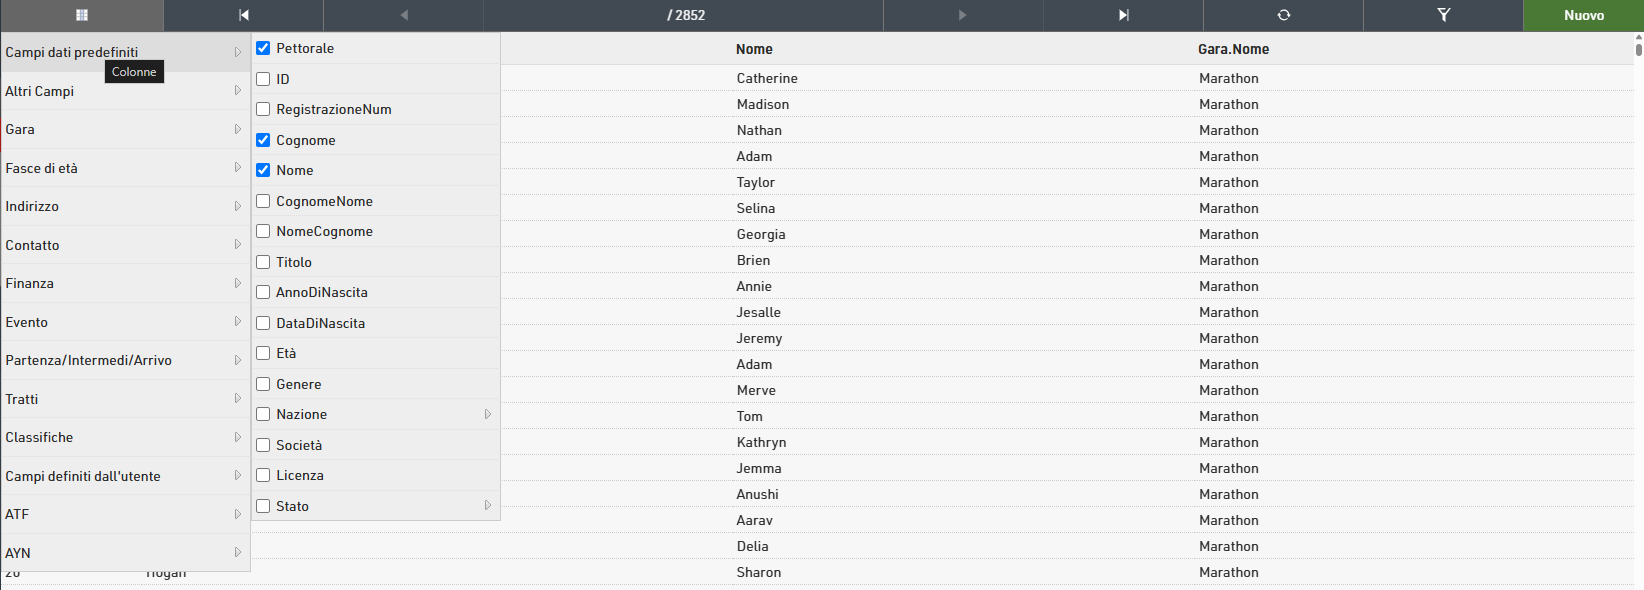This screenshot has height=590, width=1644.
Task: Click the Gara.Nome column header
Action: [x=1233, y=49]
